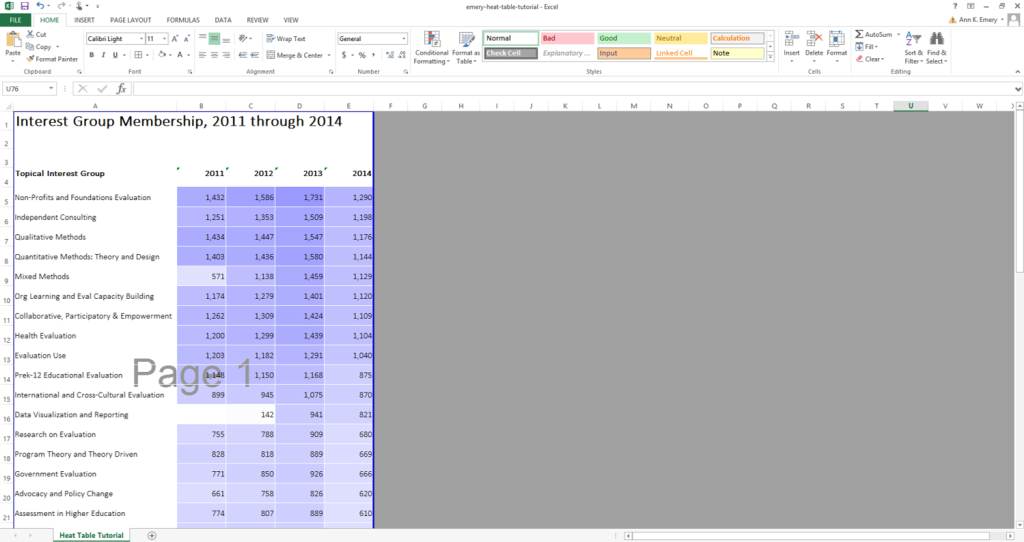The height and width of the screenshot is (542, 1024).
Task: Toggle Top Align vertical alignment
Action: coord(203,39)
